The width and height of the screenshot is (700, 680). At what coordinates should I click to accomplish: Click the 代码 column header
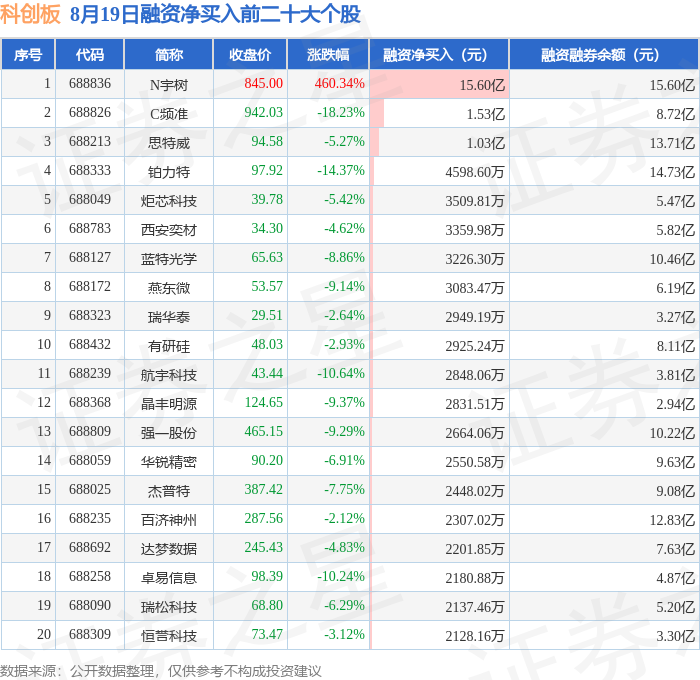(89, 54)
